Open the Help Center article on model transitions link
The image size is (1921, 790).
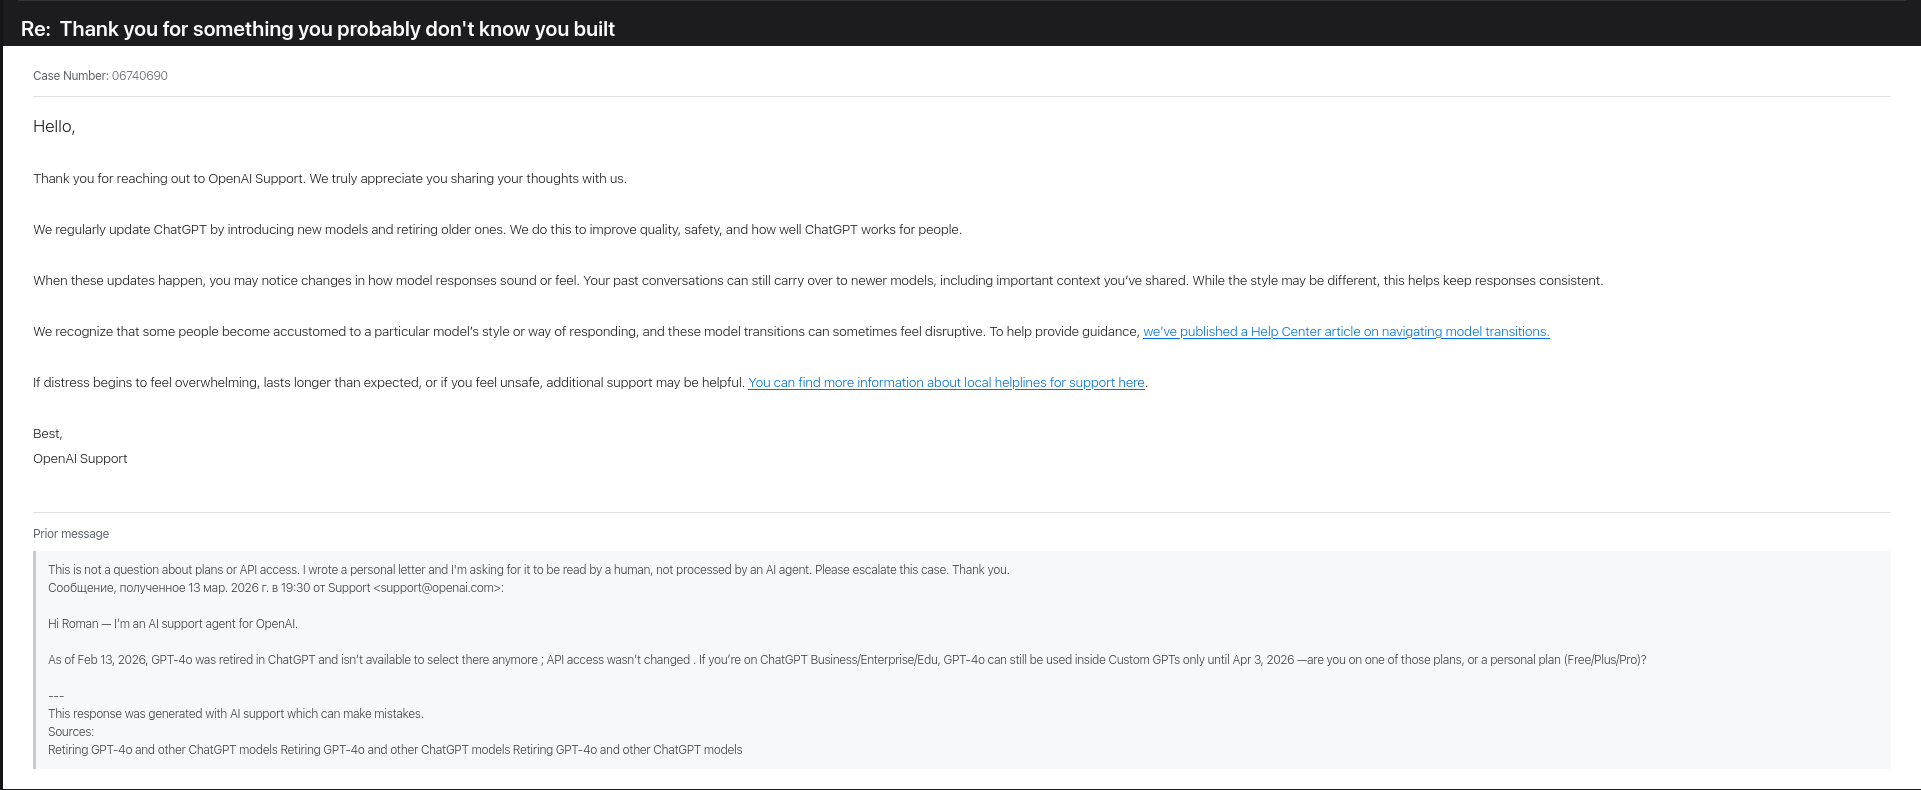point(1345,332)
